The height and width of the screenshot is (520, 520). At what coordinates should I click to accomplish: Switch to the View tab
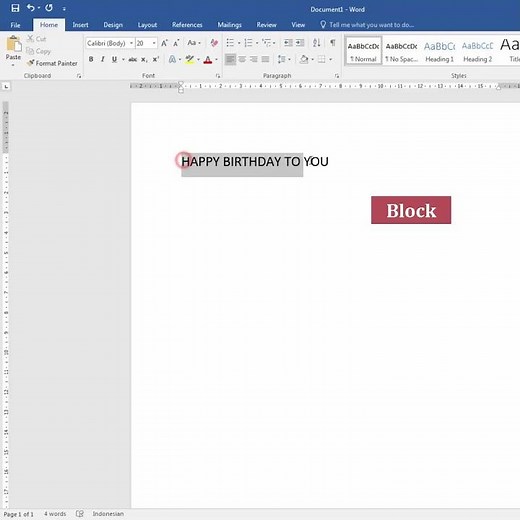[298, 25]
